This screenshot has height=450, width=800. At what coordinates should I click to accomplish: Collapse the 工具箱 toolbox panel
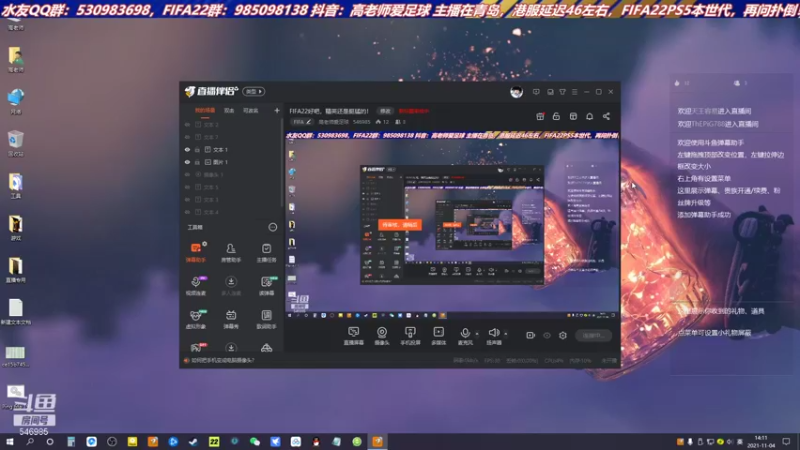[x=273, y=227]
